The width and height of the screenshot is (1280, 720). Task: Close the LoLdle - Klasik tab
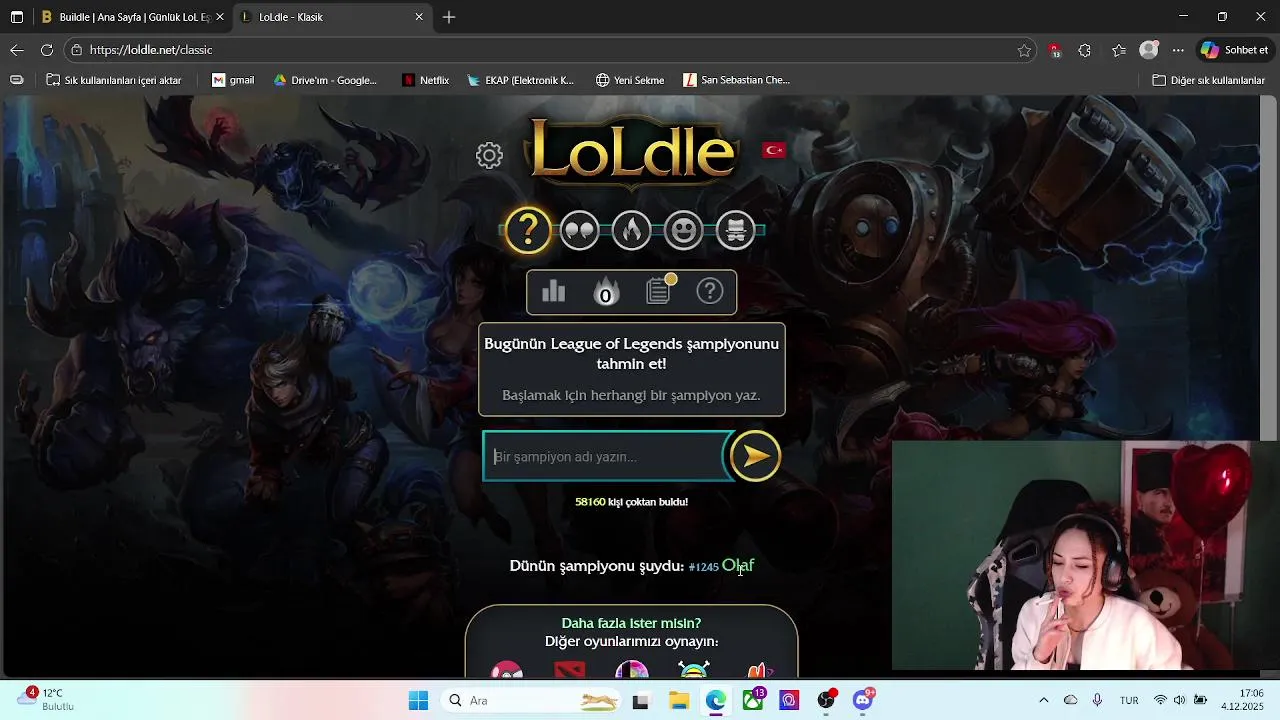point(419,17)
